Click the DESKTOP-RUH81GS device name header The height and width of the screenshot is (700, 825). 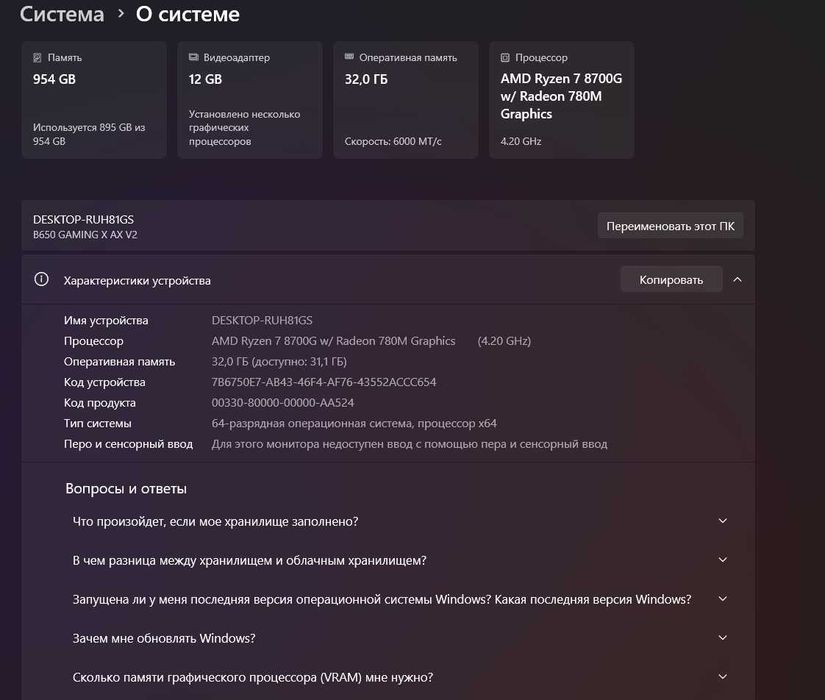point(83,219)
